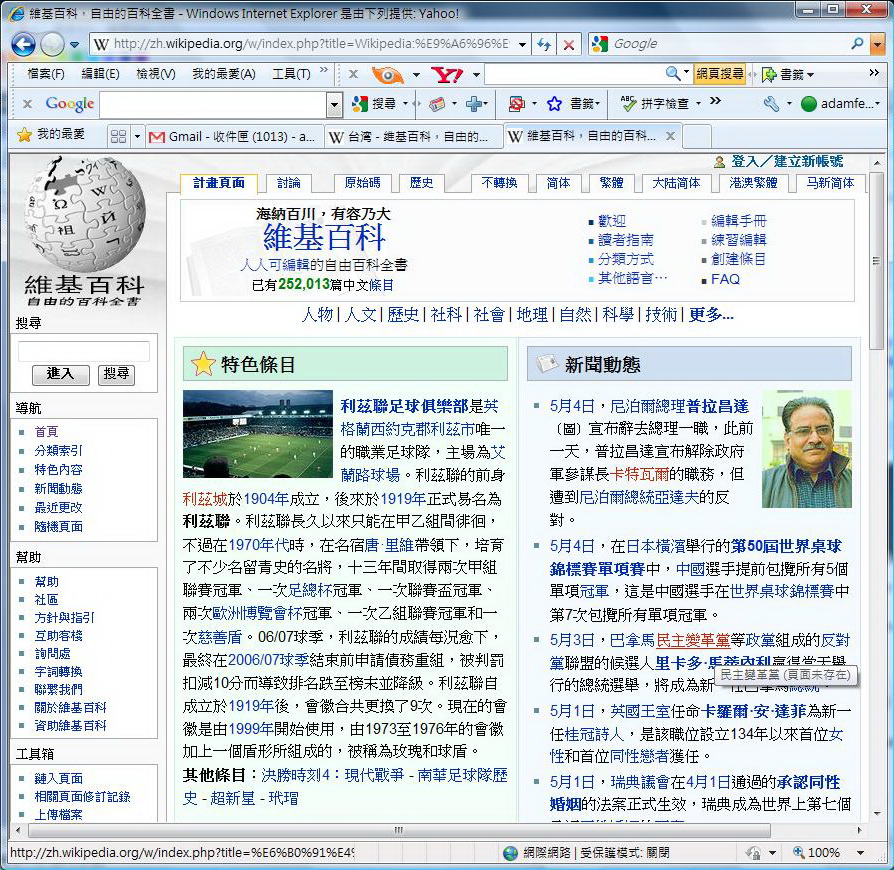Click the 普拉昌達 portrait photo
This screenshot has width=894, height=870.
(806, 449)
